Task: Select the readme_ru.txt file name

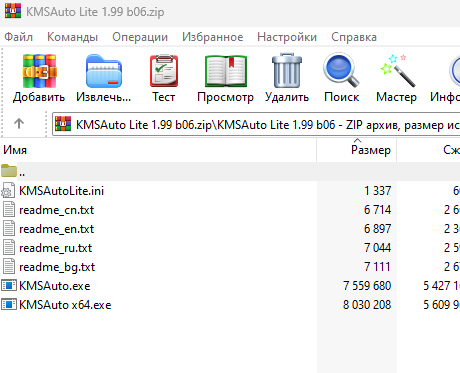Action: (x=56, y=248)
